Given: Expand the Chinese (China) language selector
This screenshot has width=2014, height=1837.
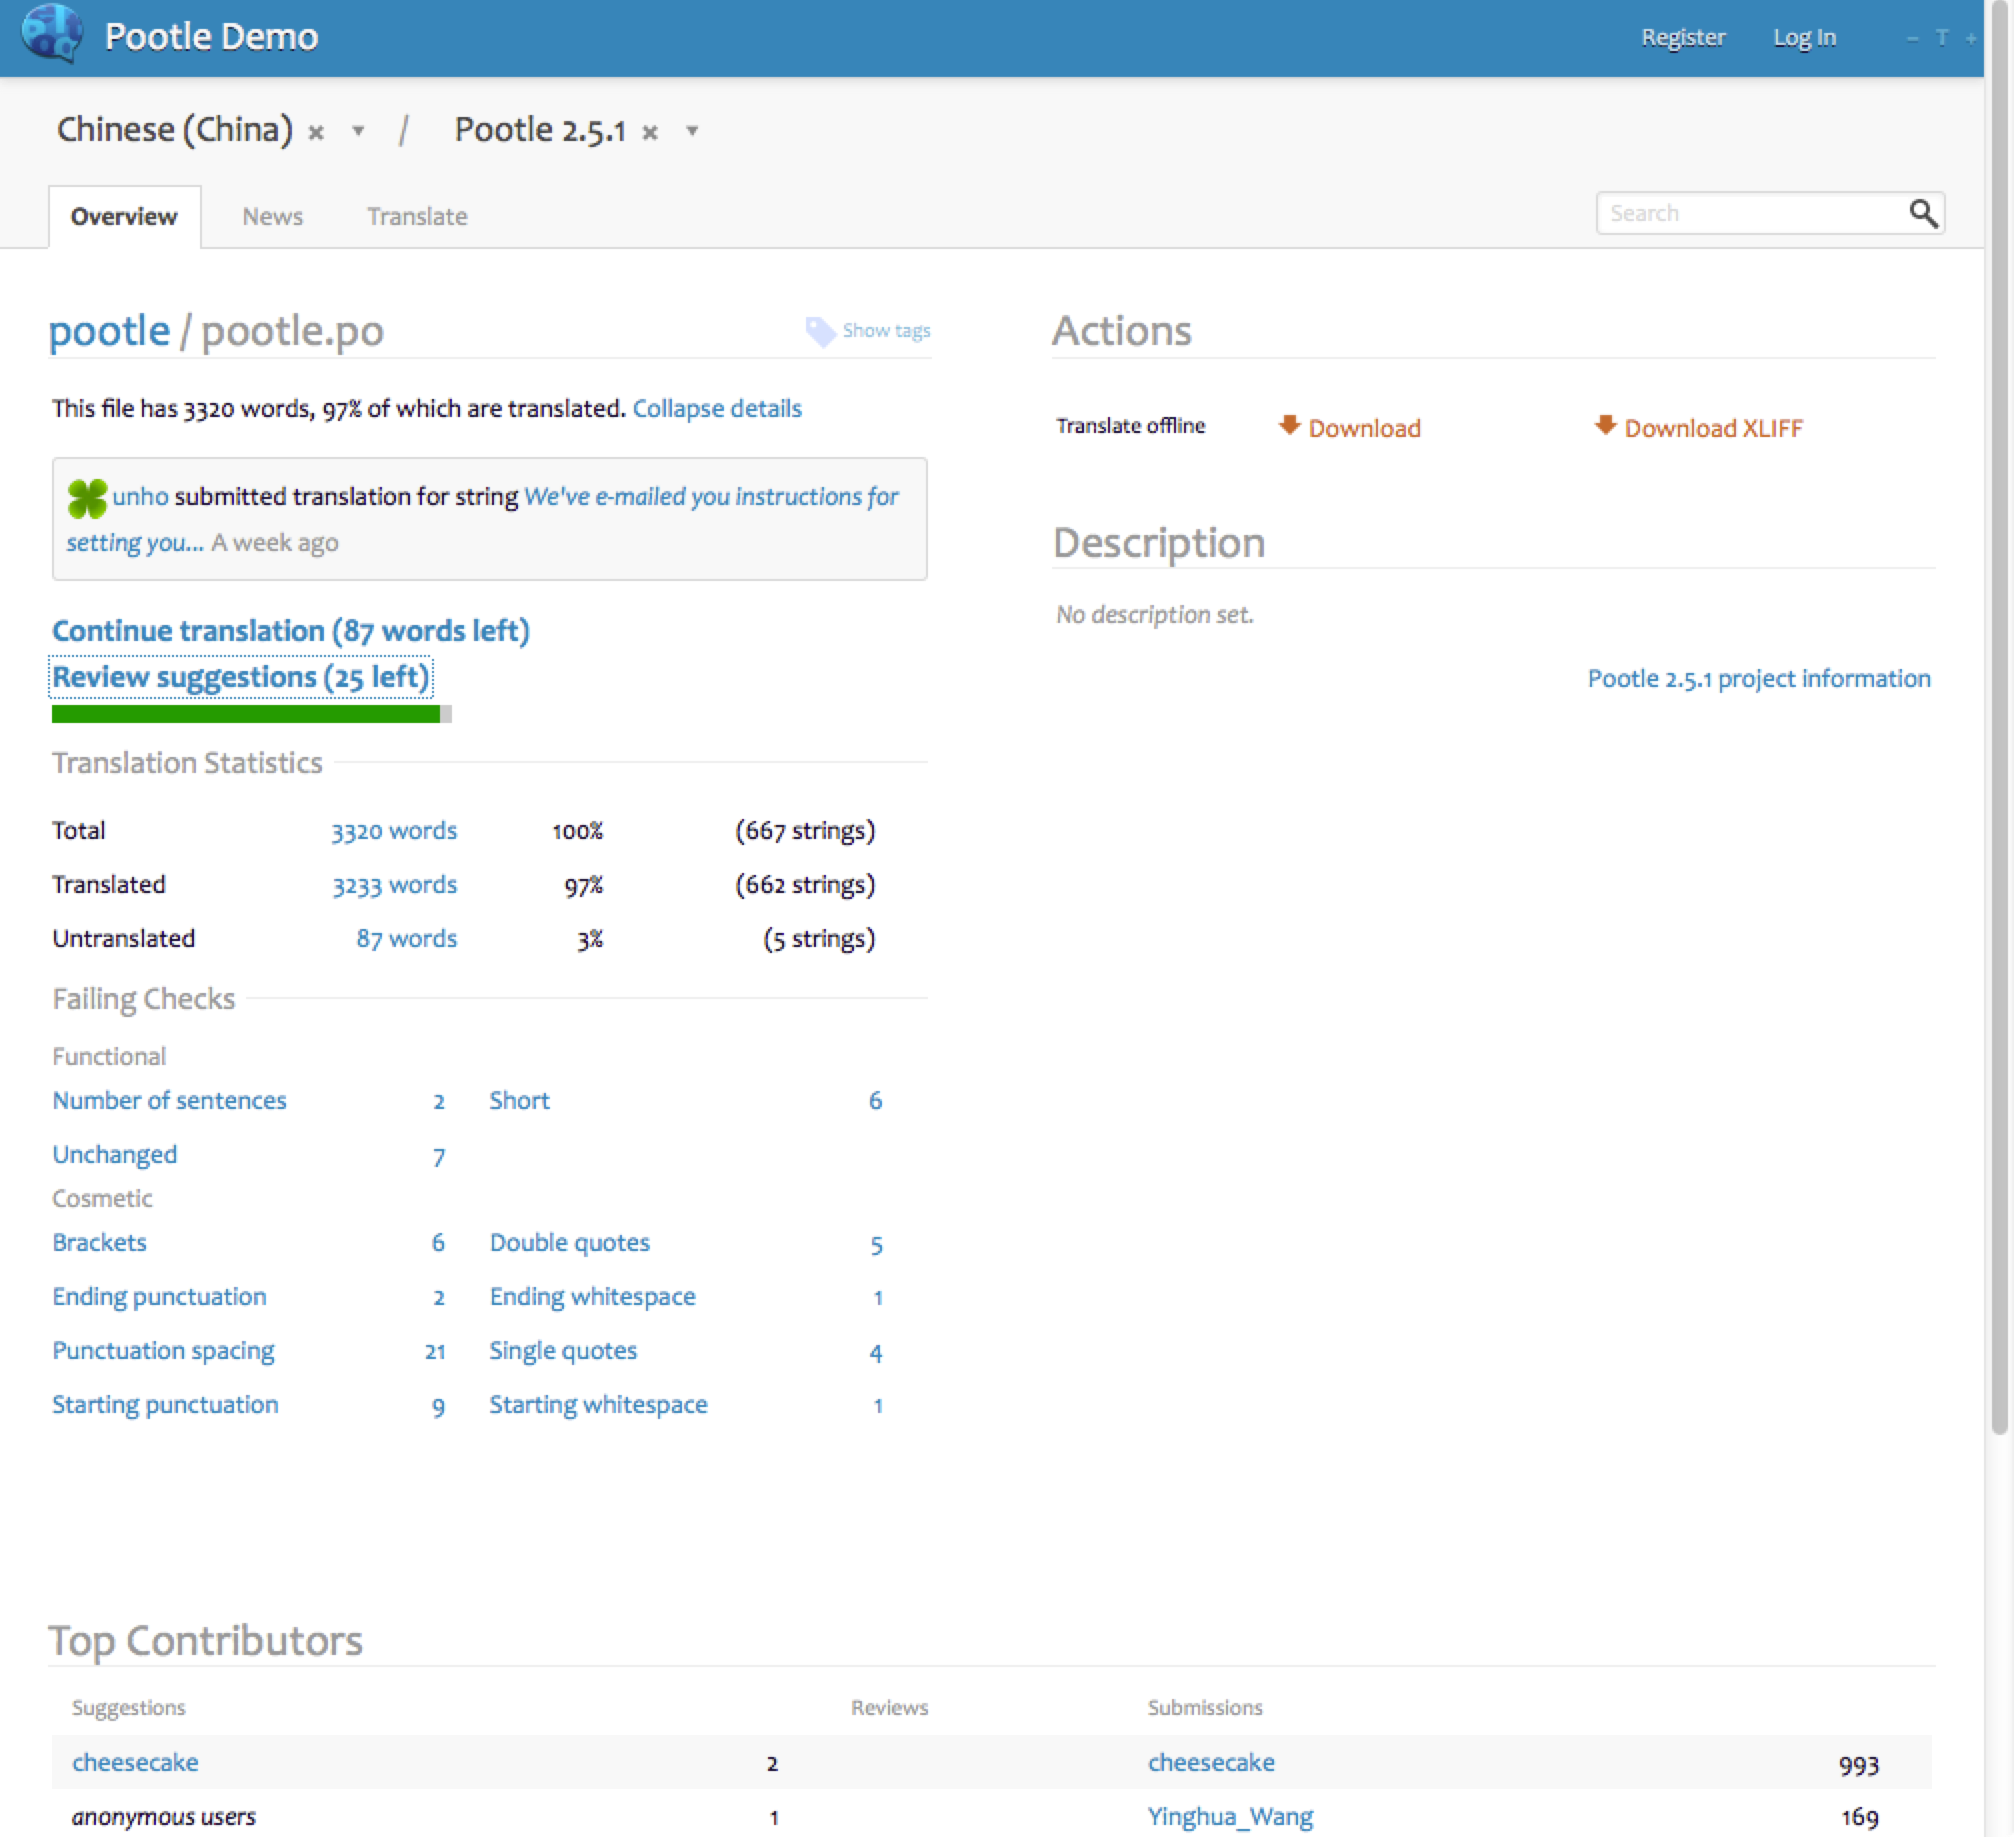Looking at the screenshot, I should (x=312, y=132).
